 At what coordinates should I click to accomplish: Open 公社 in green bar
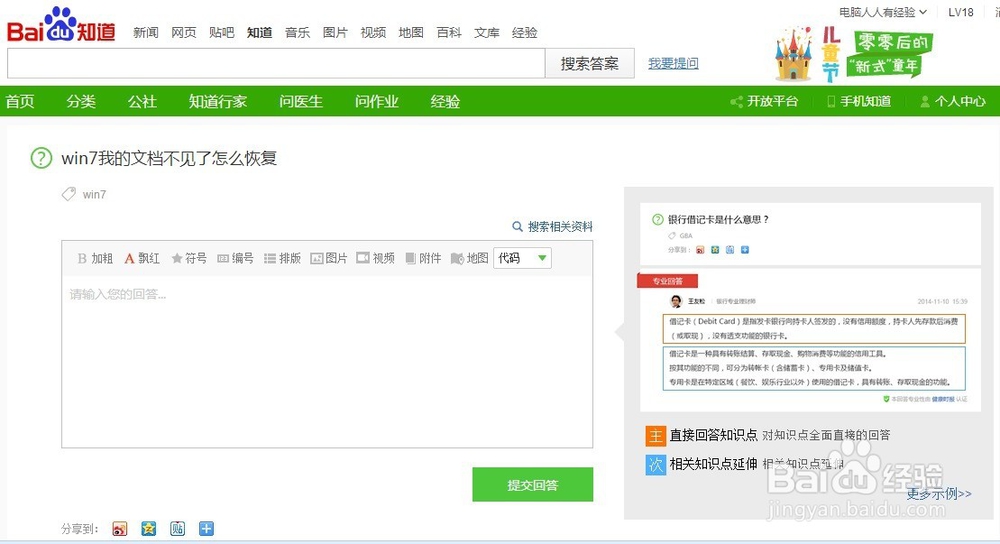(x=142, y=101)
